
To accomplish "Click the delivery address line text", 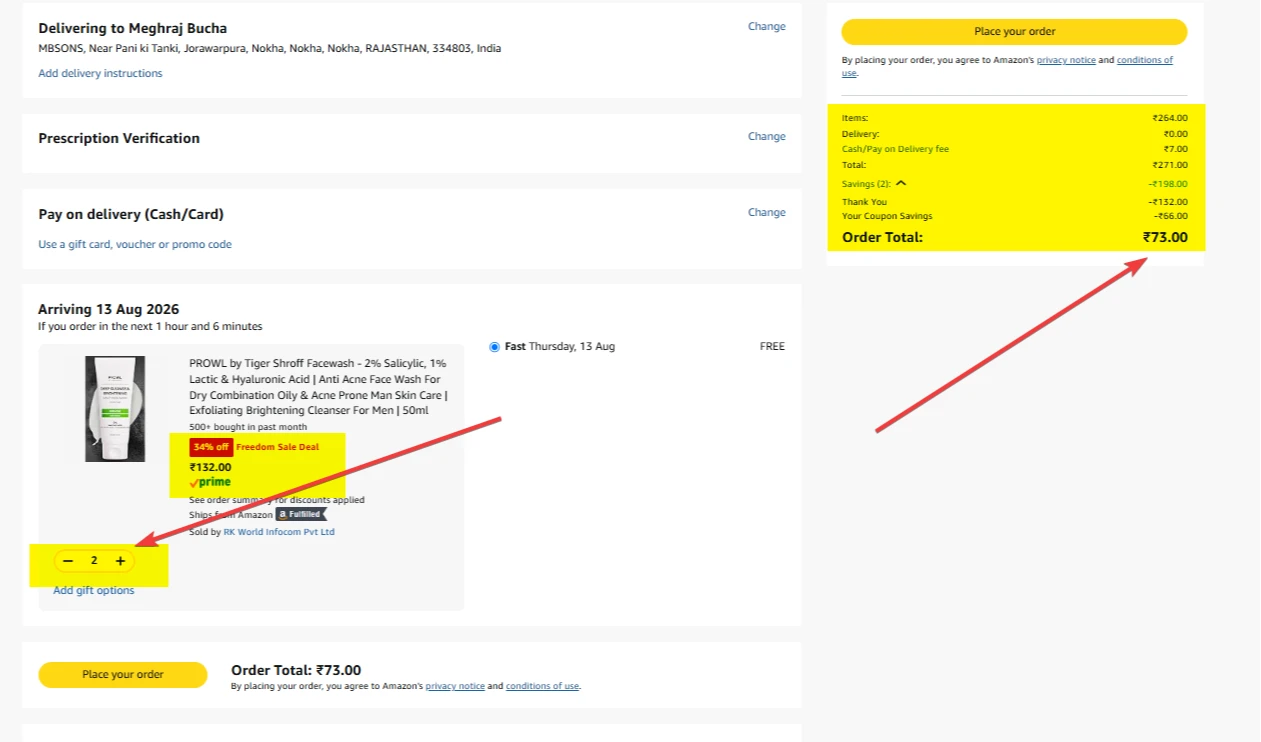I will [x=270, y=48].
